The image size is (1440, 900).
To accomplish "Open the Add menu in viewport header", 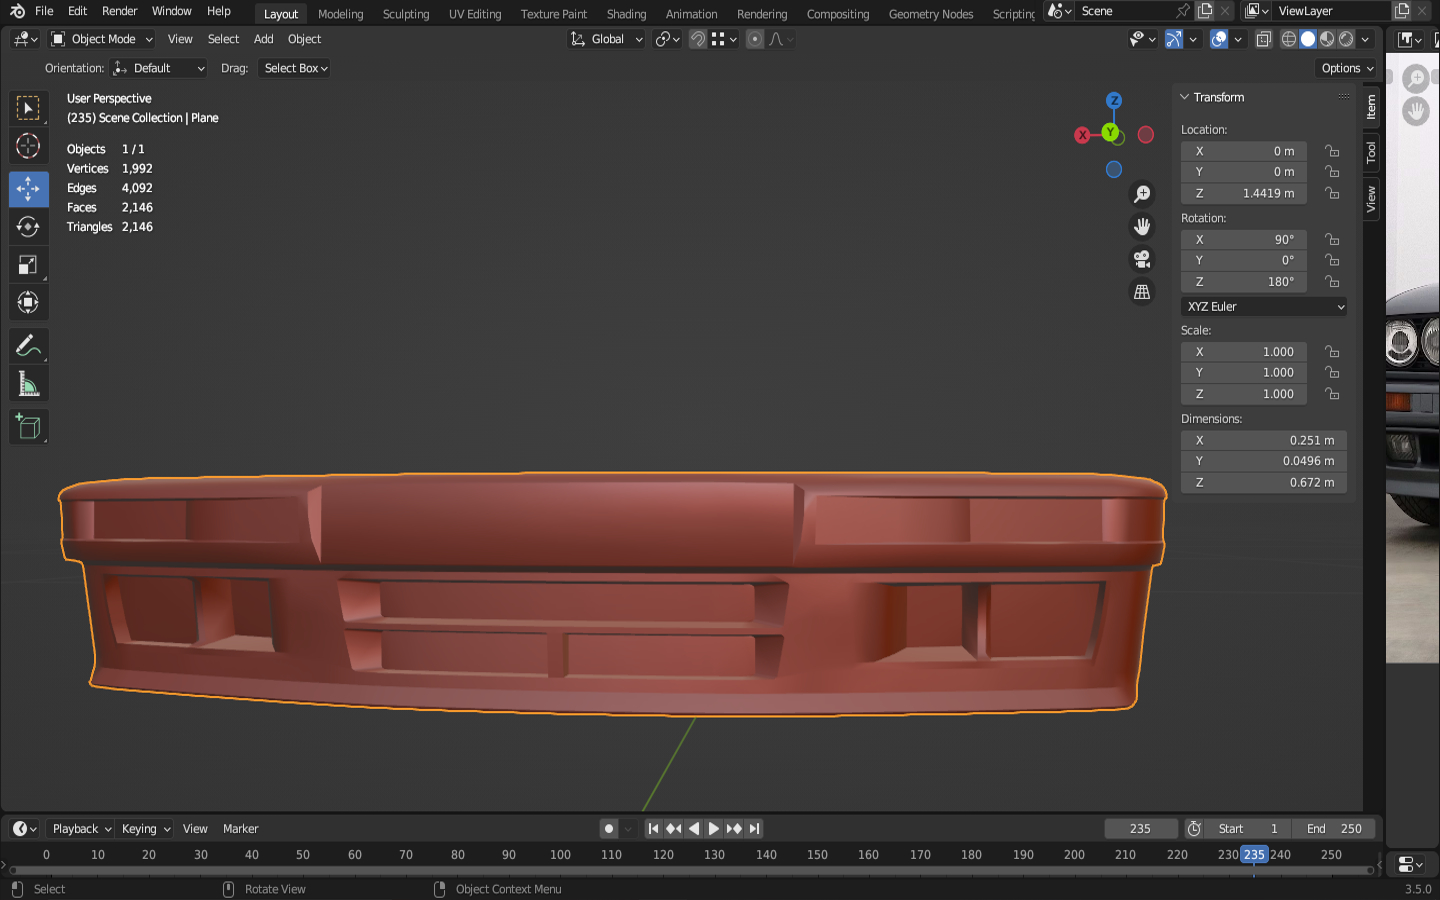I will (264, 39).
